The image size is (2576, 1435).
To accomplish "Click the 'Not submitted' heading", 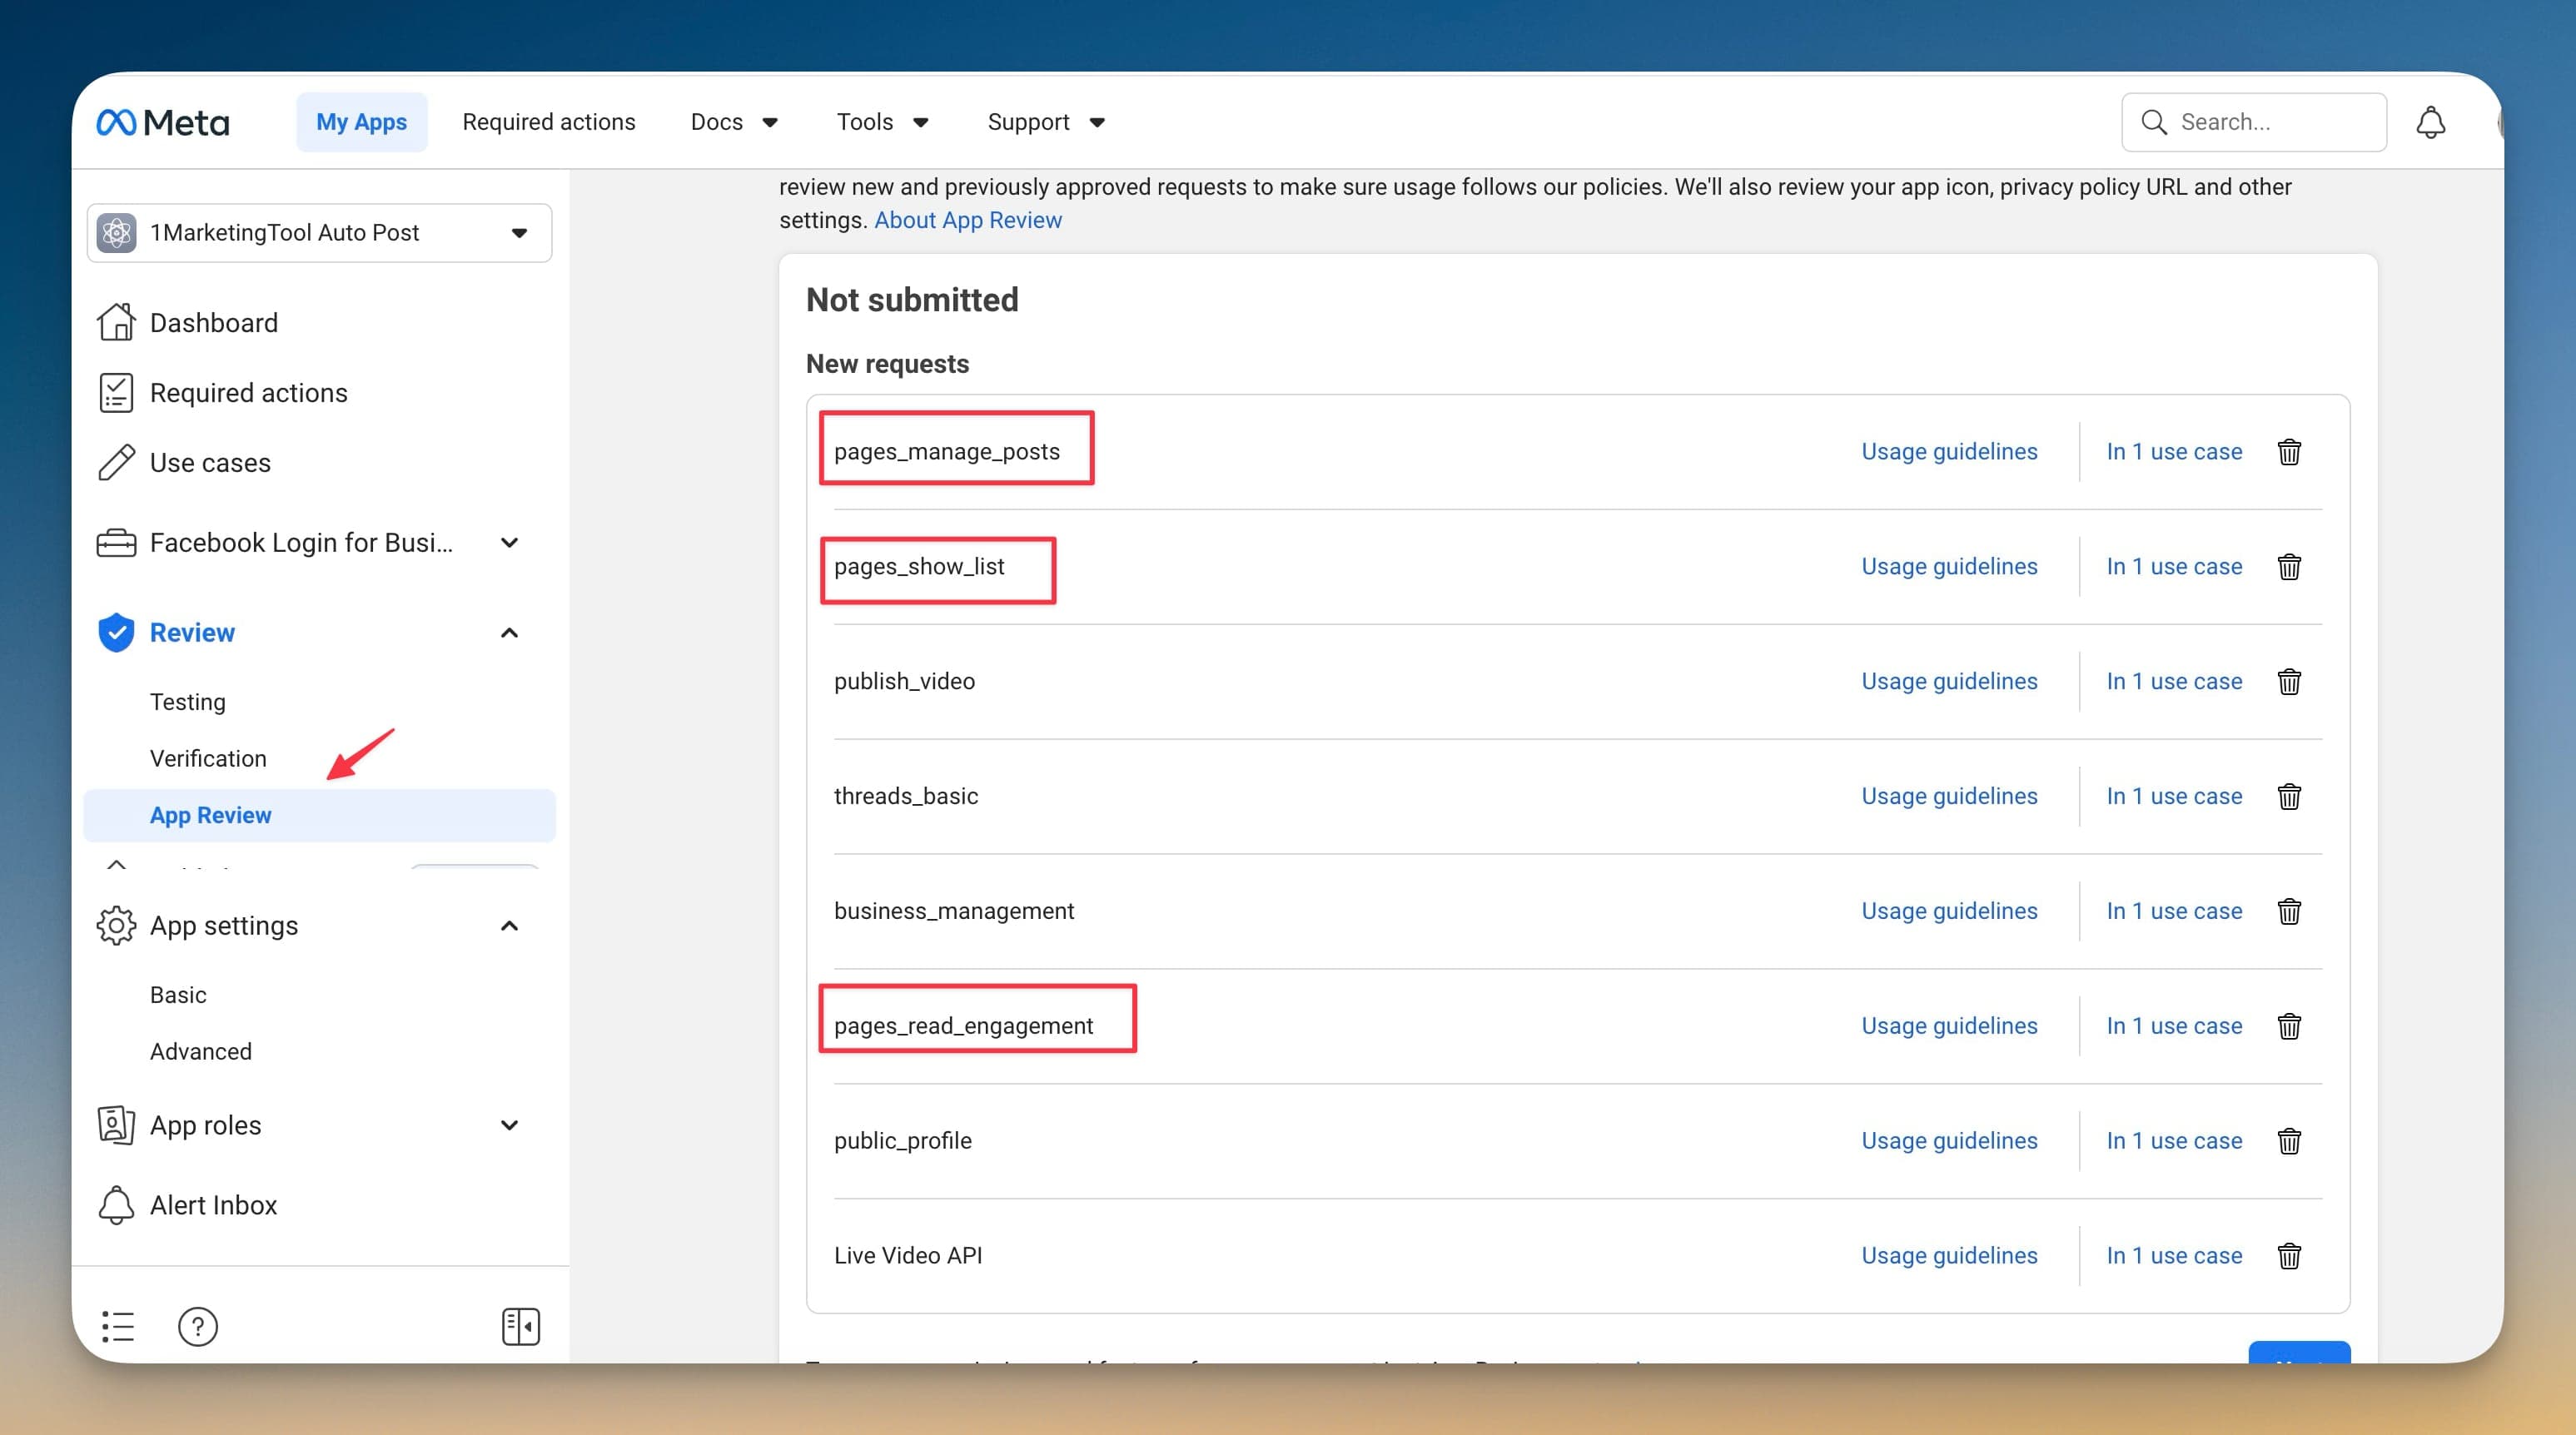I will click(x=912, y=300).
